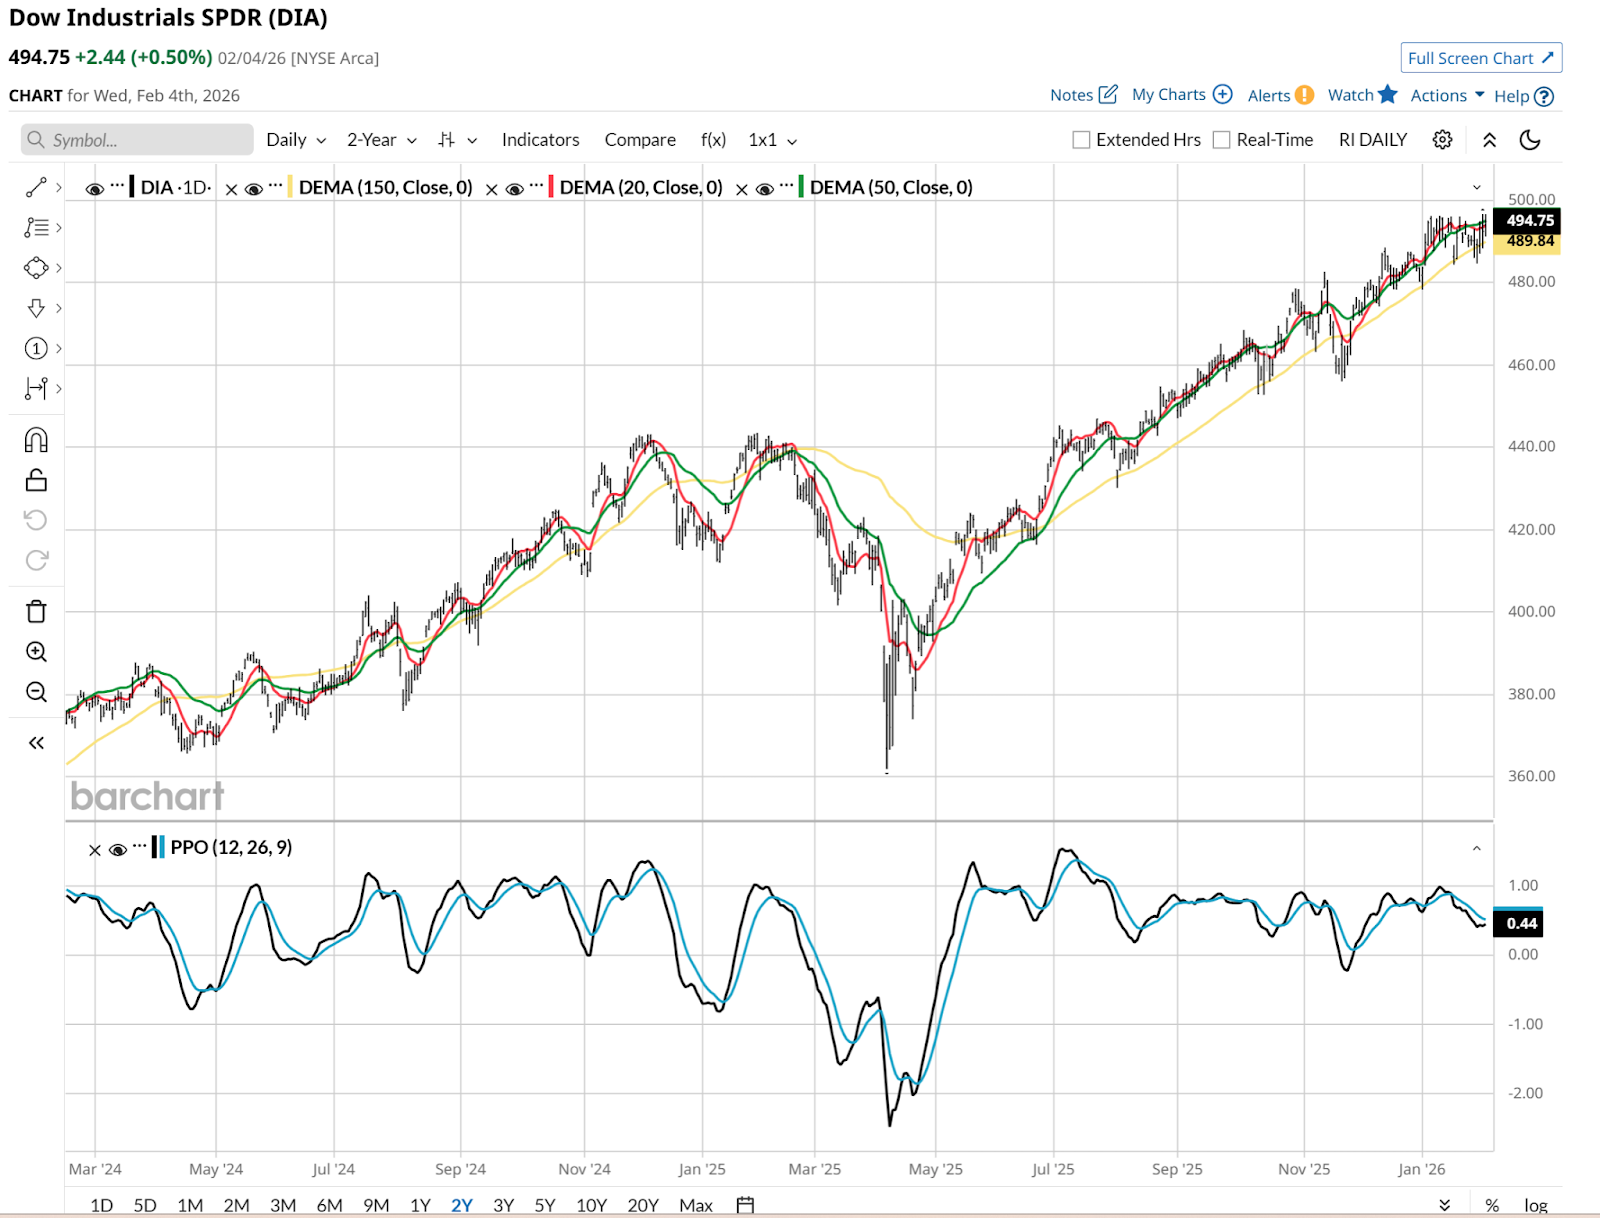
Task: Open the f(x) expressions menu
Action: click(713, 140)
